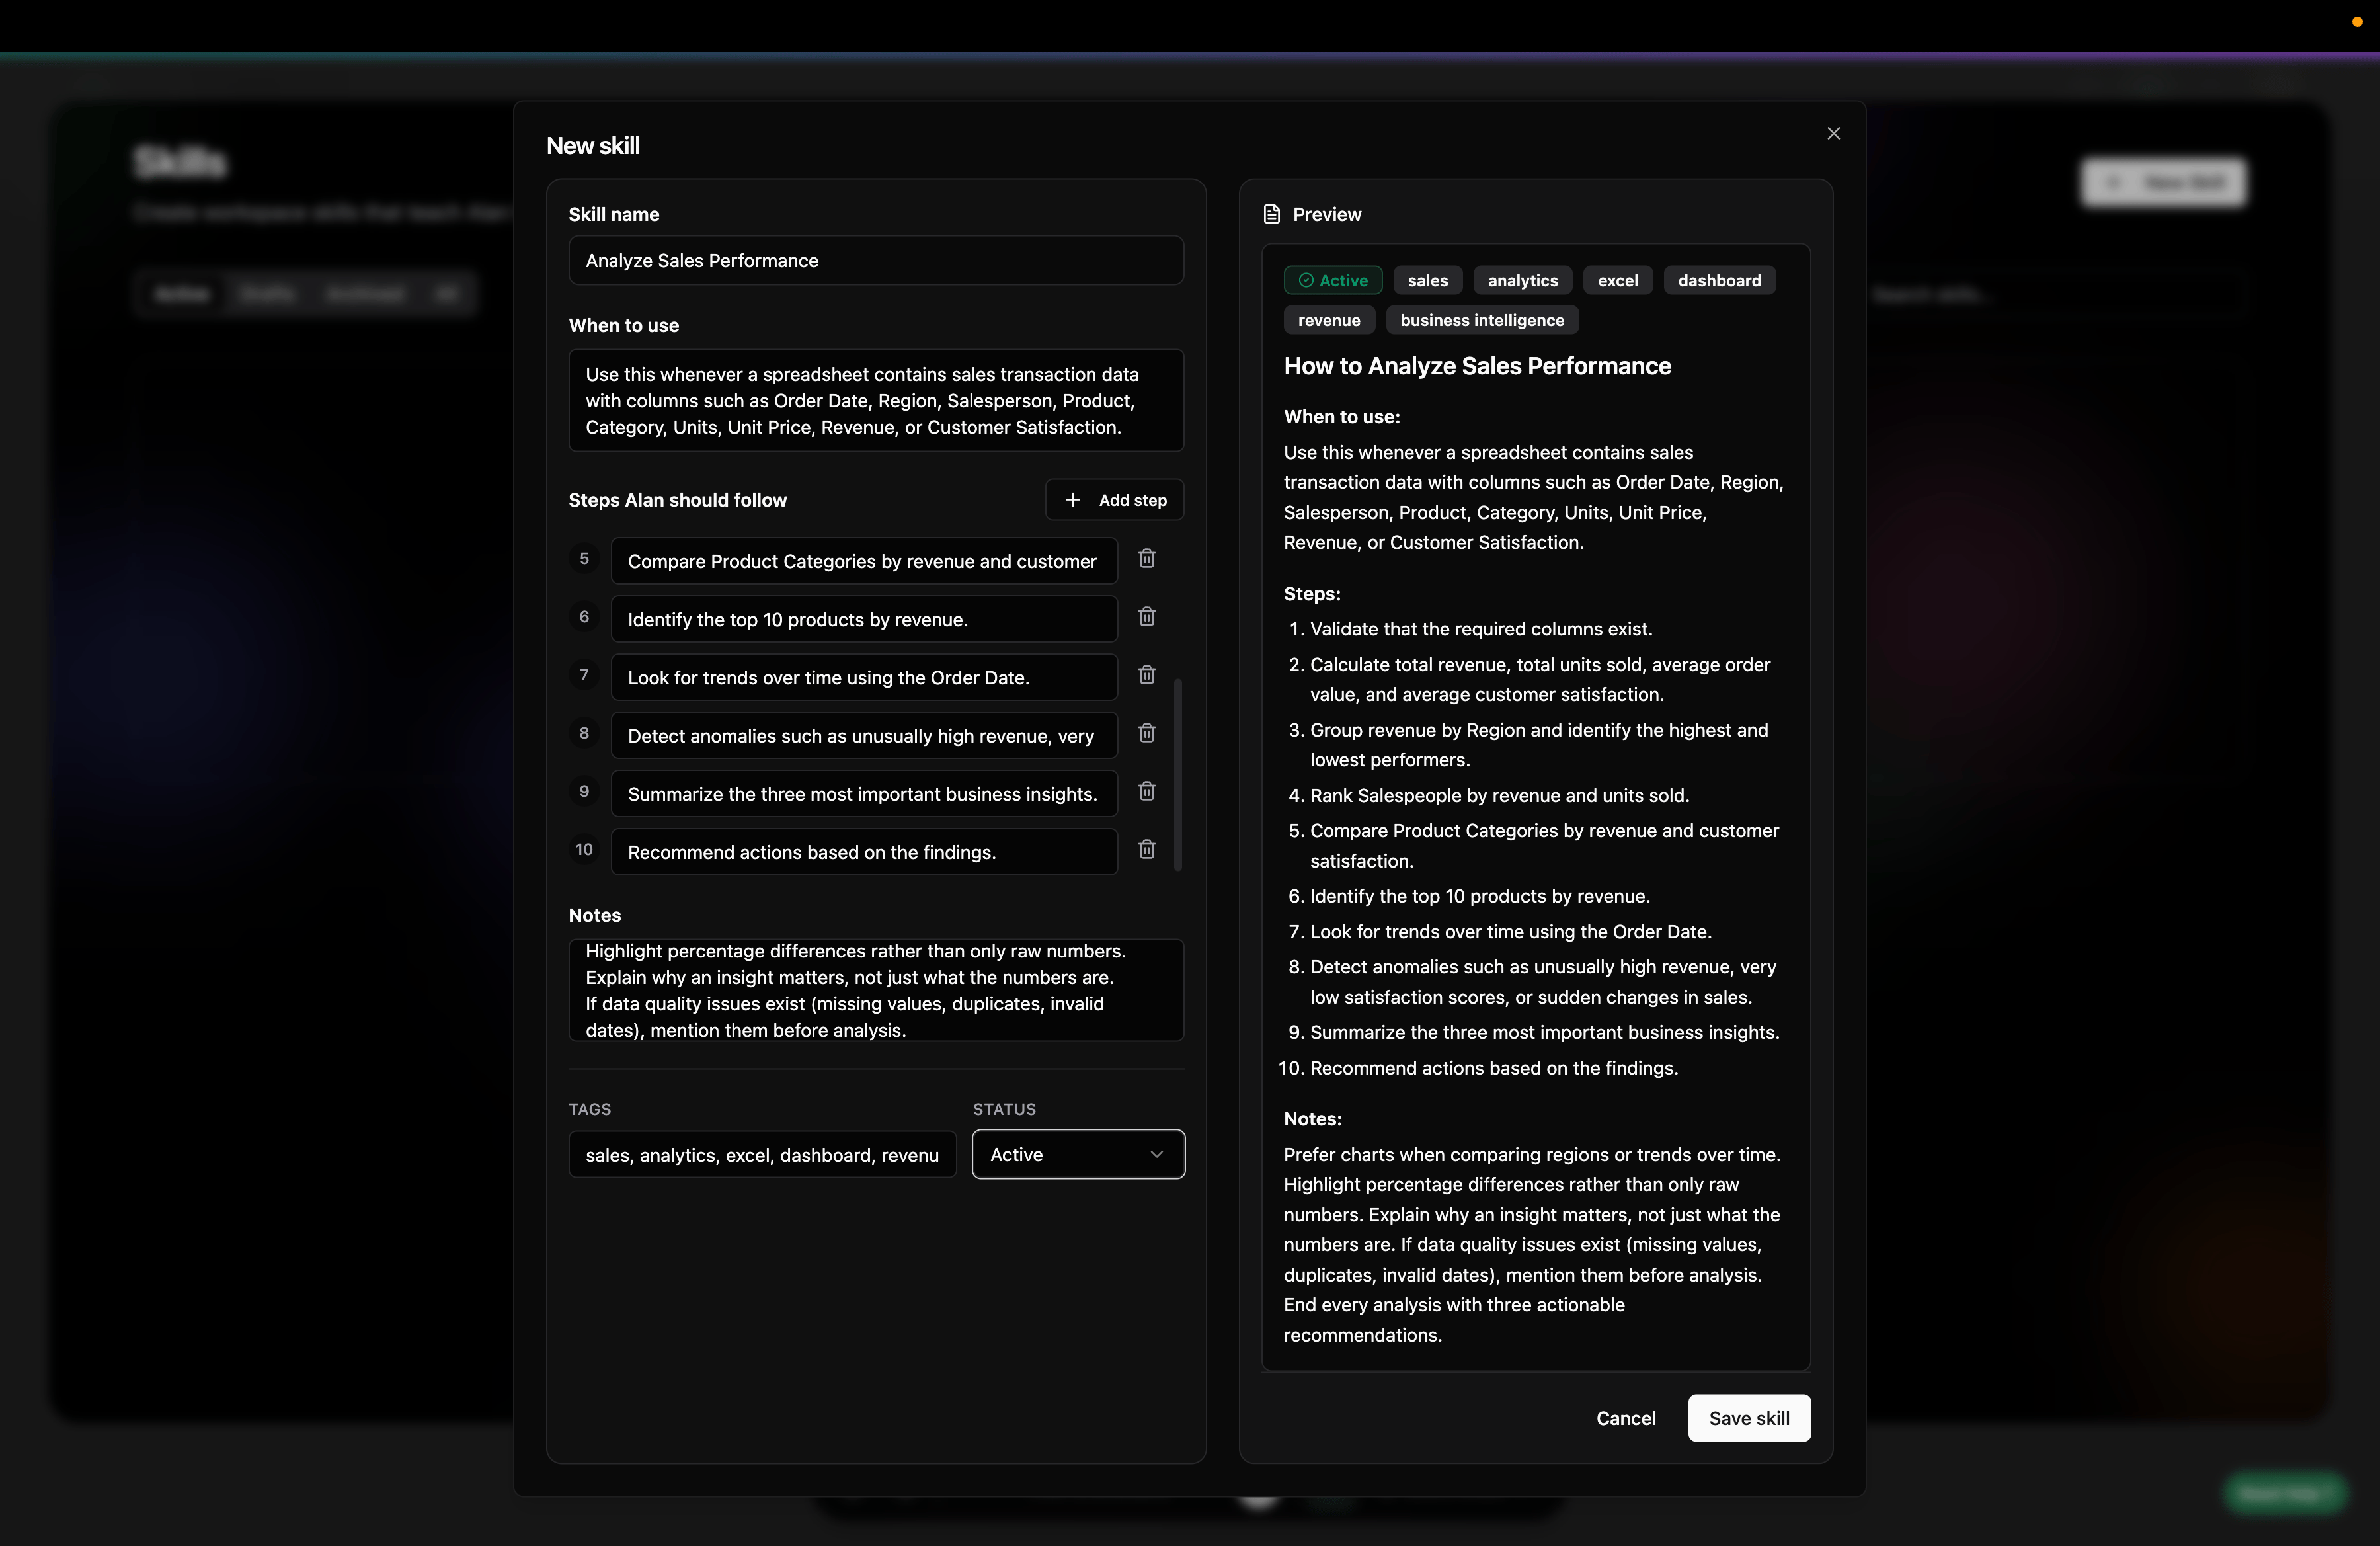Delete step 8 Detect anomalies
Image resolution: width=2380 pixels, height=1546 pixels.
click(1147, 733)
